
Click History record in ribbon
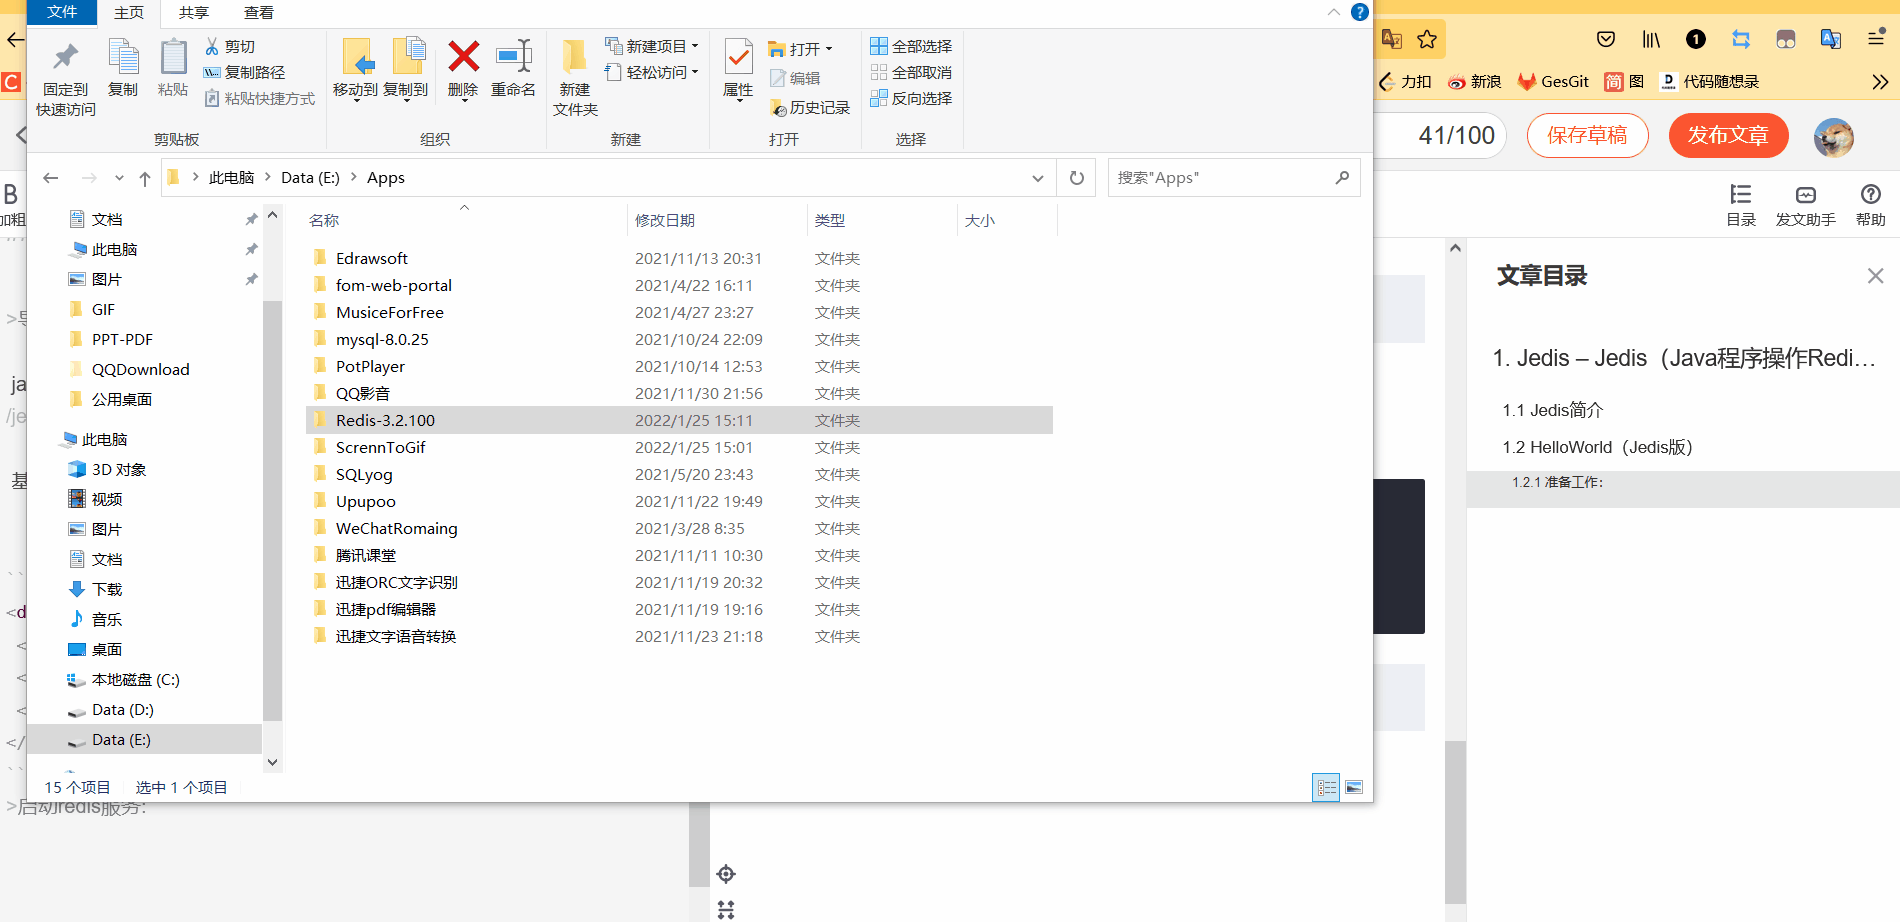point(809,107)
